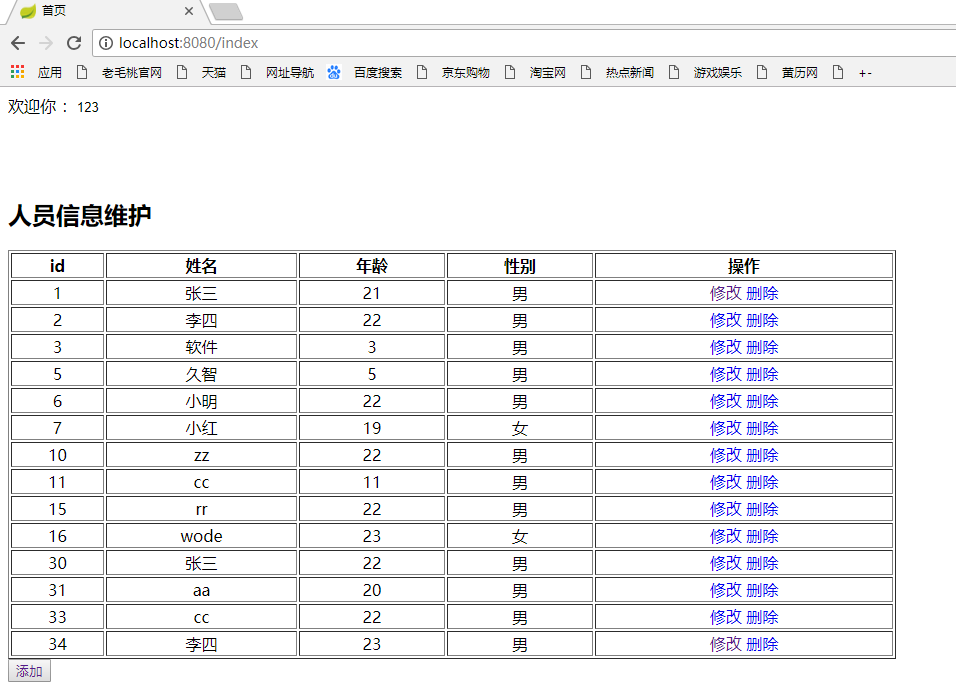The width and height of the screenshot is (956, 691).
Task: Click 删除 for 李四 with id 2
Action: [x=762, y=320]
